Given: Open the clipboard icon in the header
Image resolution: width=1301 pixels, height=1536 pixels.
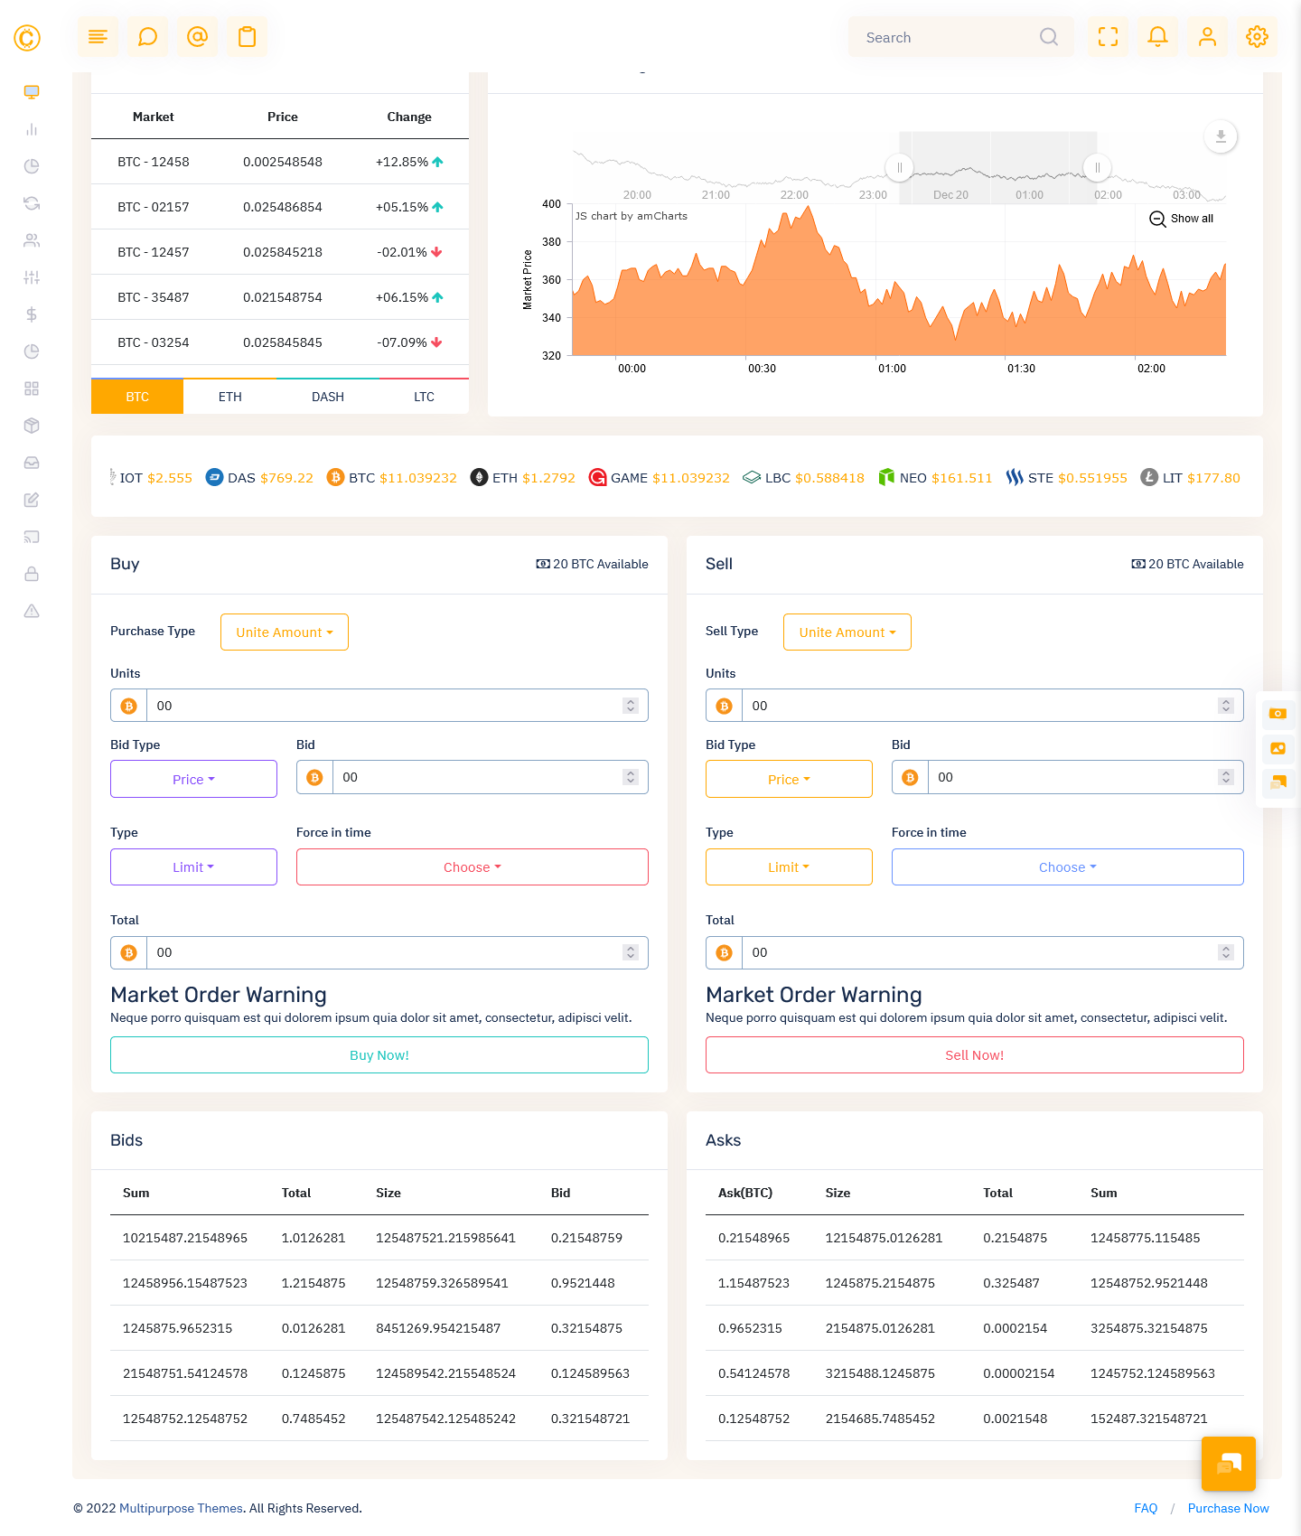Looking at the screenshot, I should coord(246,36).
